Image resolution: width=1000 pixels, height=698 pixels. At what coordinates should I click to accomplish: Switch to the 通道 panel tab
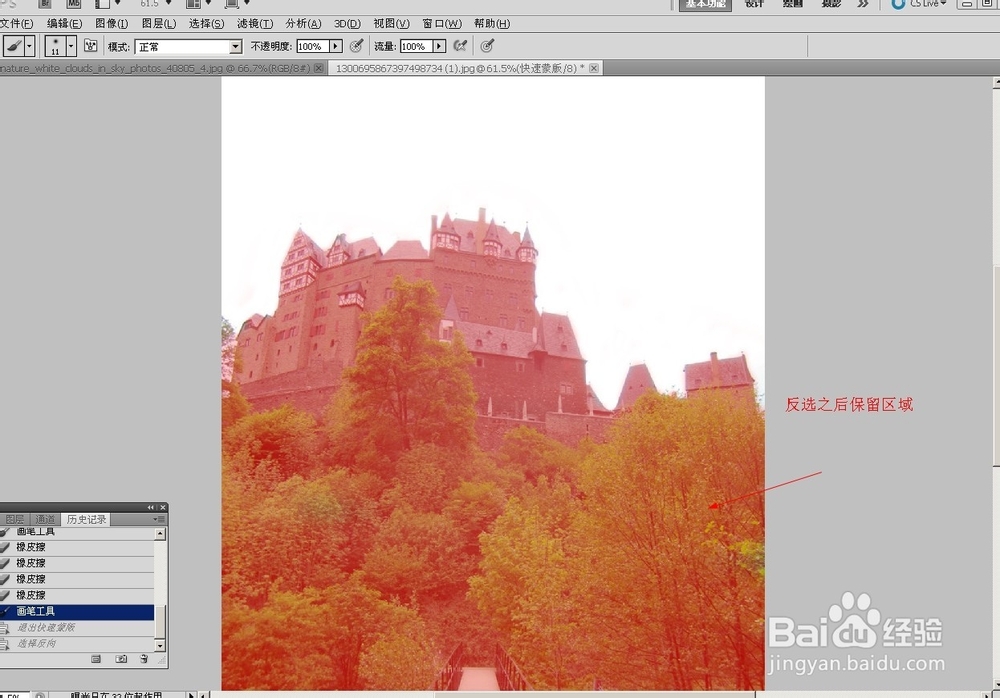(x=45, y=519)
